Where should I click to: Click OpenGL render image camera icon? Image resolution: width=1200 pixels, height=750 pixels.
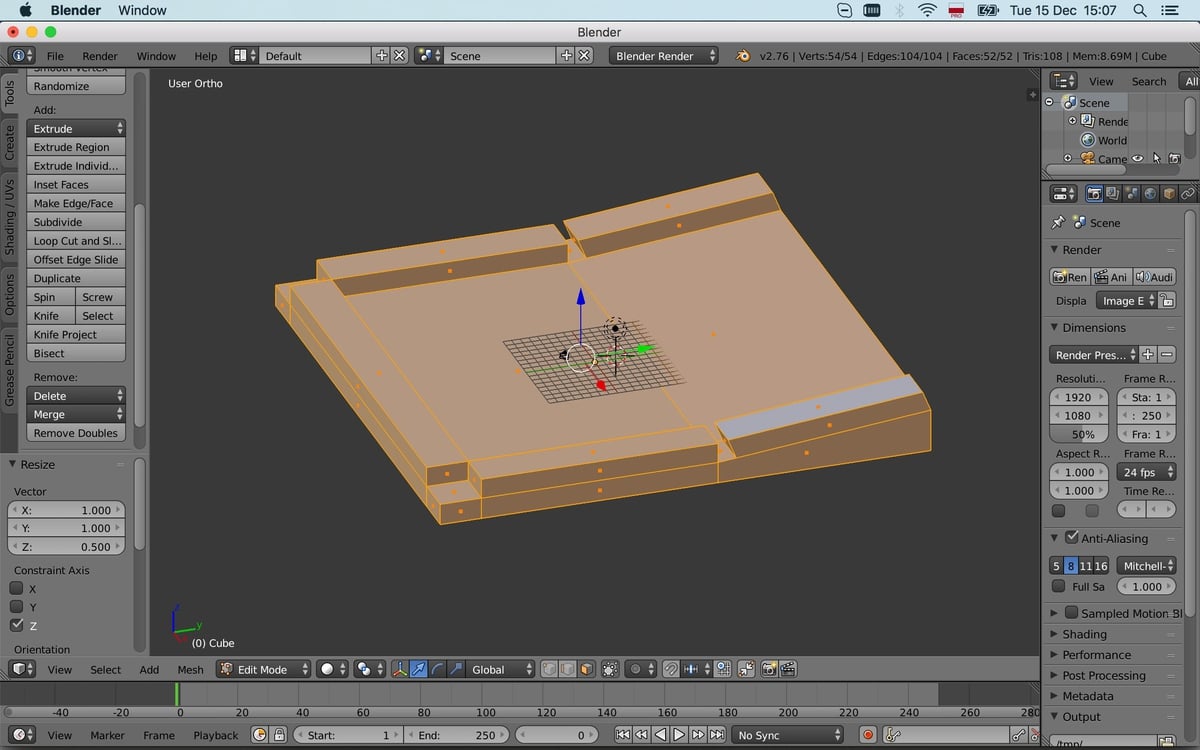tap(769, 669)
